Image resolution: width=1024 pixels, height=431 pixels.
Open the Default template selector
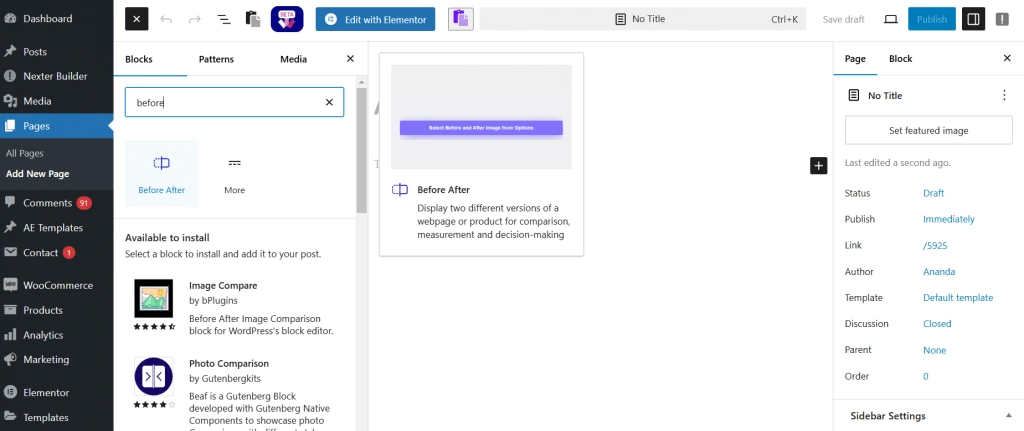[957, 298]
